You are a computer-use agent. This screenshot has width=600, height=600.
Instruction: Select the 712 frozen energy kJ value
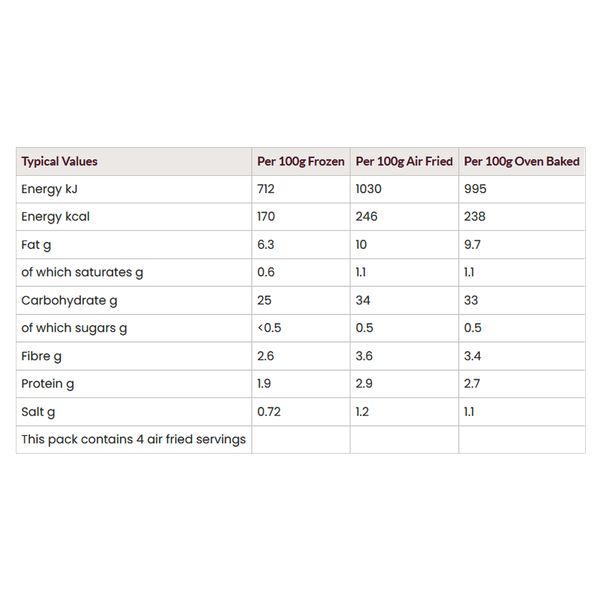click(265, 189)
